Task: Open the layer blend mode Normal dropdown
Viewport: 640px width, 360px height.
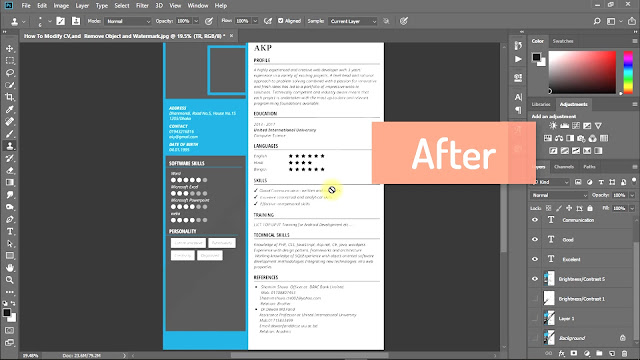Action: click(559, 195)
